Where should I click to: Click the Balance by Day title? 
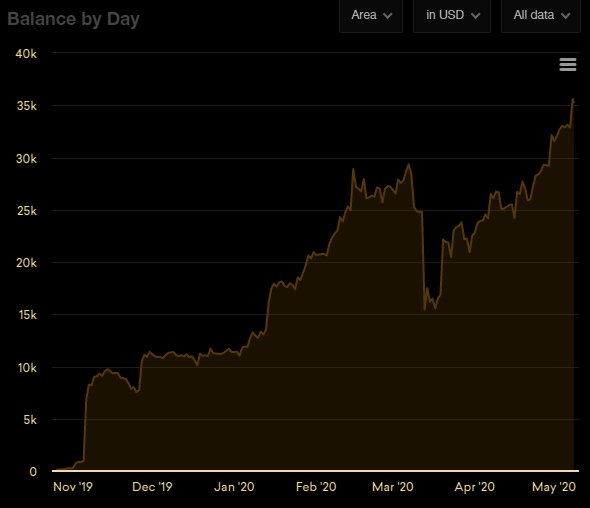click(74, 19)
